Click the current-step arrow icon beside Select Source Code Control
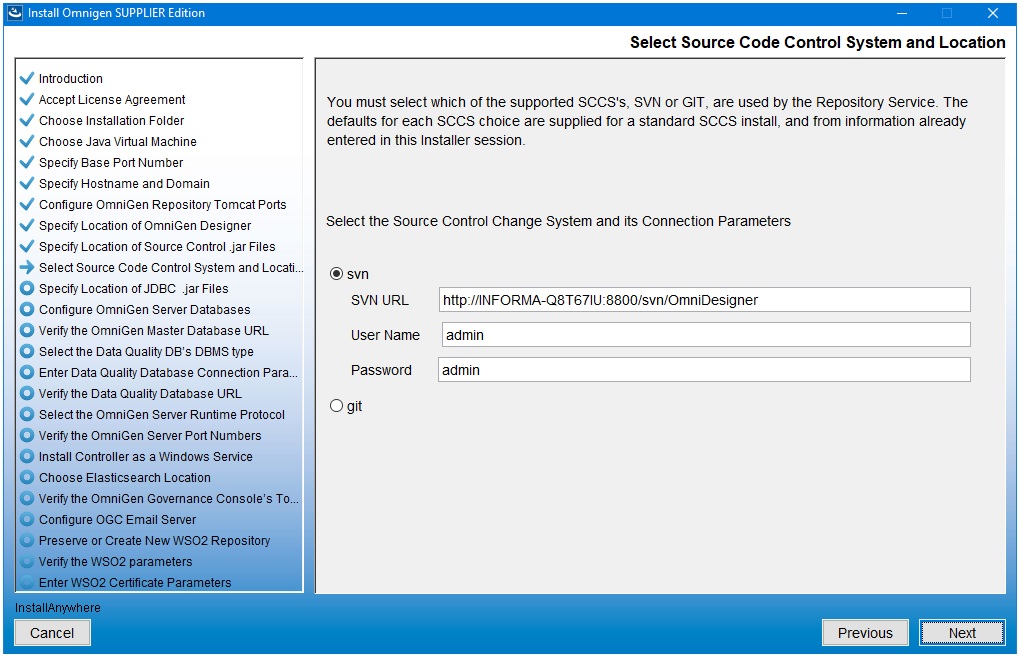Viewport: 1020px width, 657px height. [x=27, y=267]
